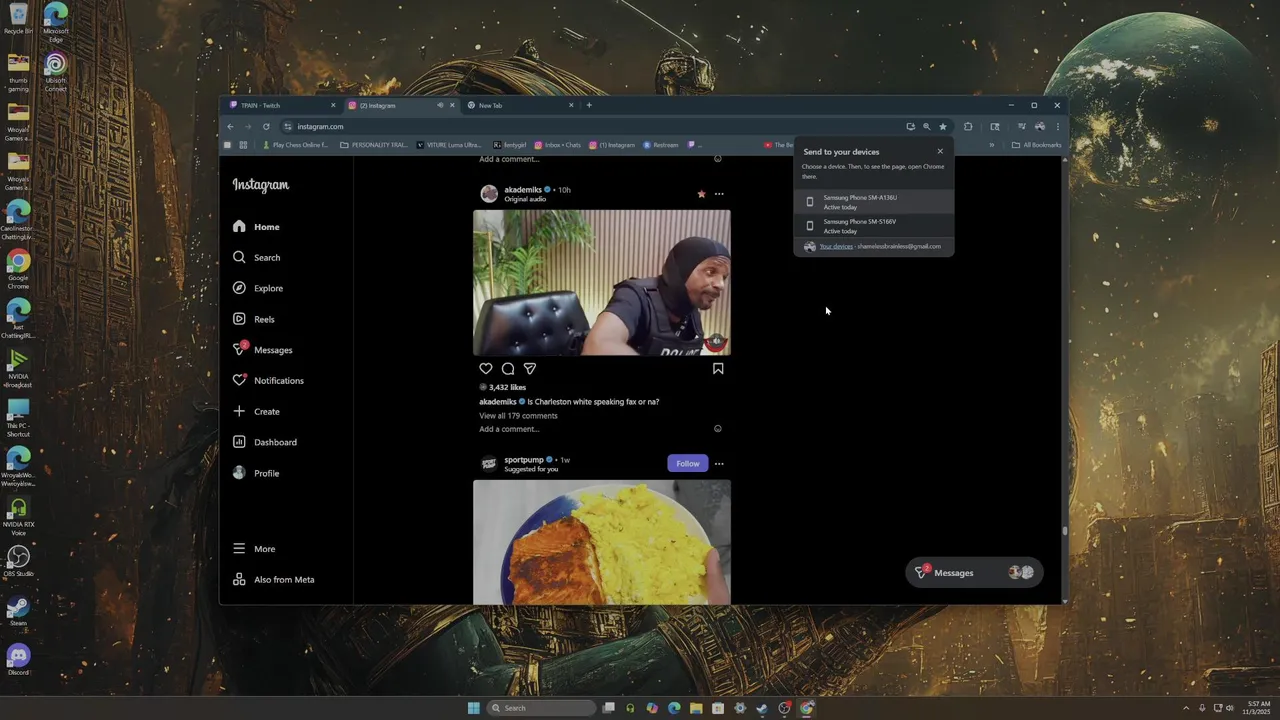Click the send to devices address bar icon

click(910, 127)
